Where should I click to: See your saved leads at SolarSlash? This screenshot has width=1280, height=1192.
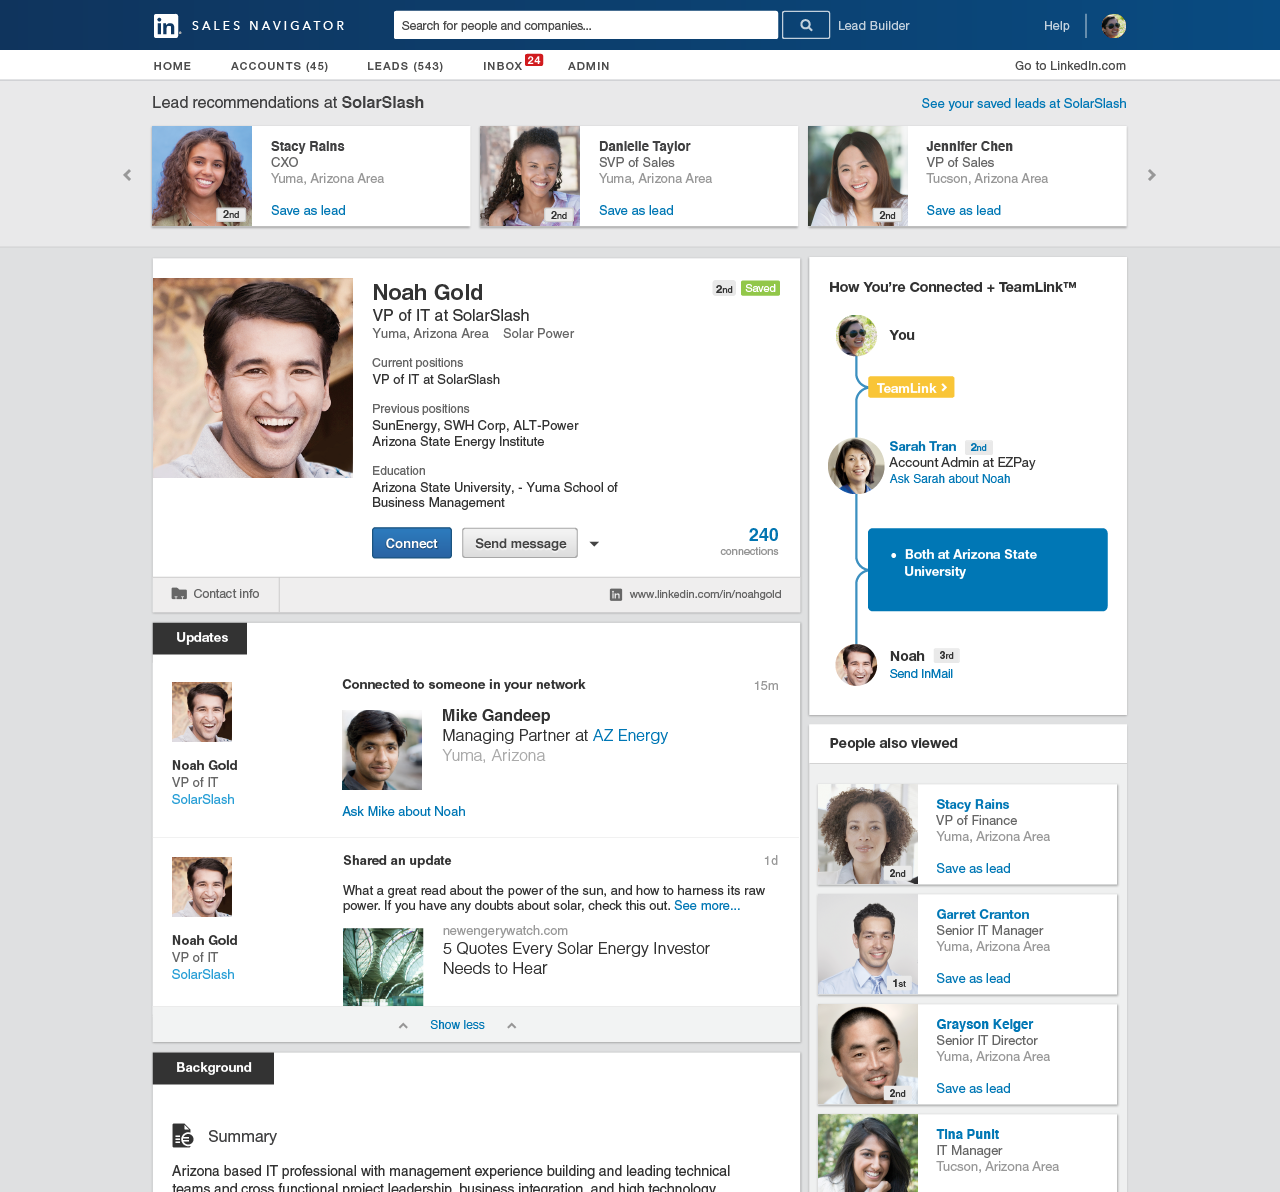point(1024,103)
